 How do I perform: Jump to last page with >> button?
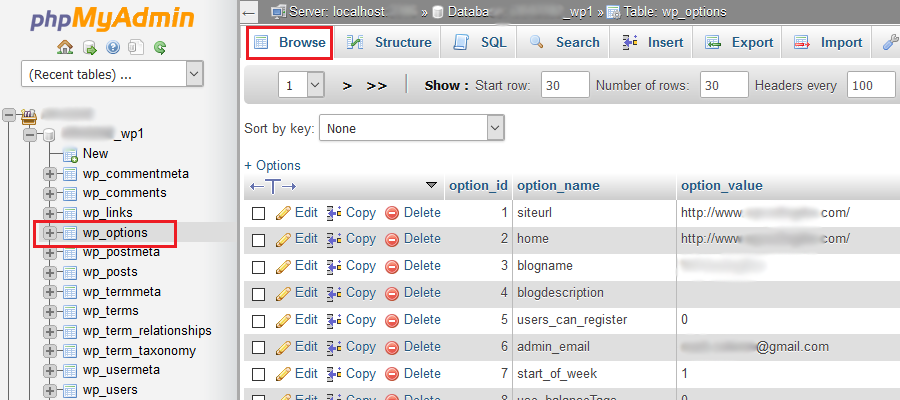pyautogui.click(x=377, y=86)
